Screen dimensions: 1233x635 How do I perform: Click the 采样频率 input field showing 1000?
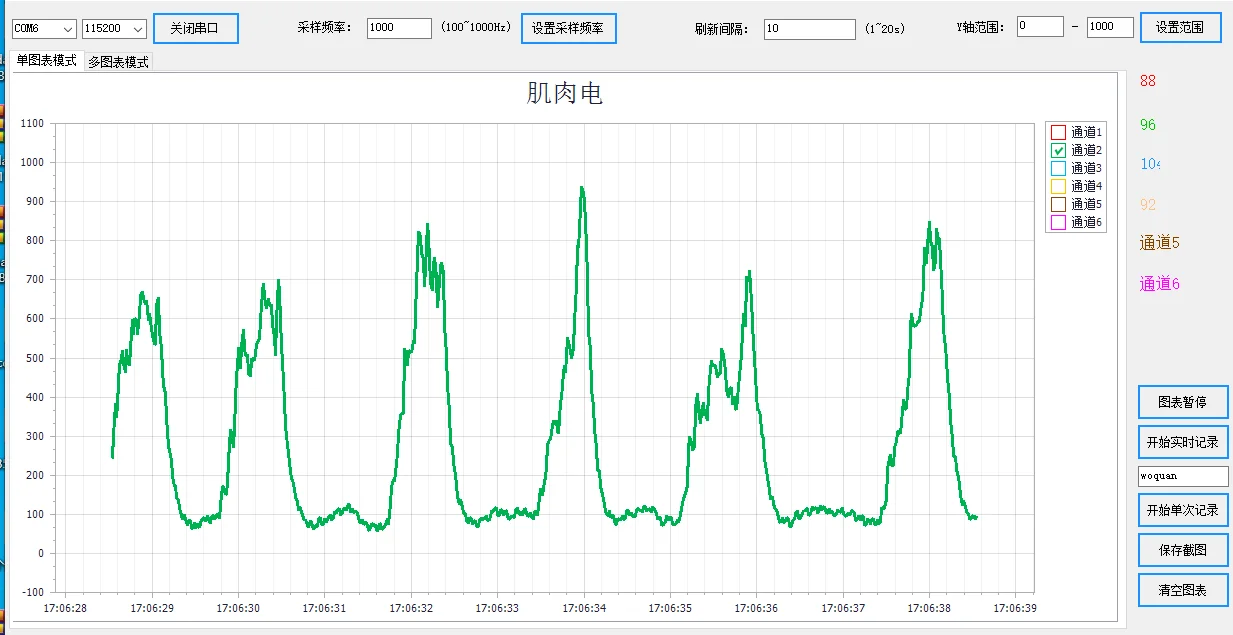pos(399,28)
